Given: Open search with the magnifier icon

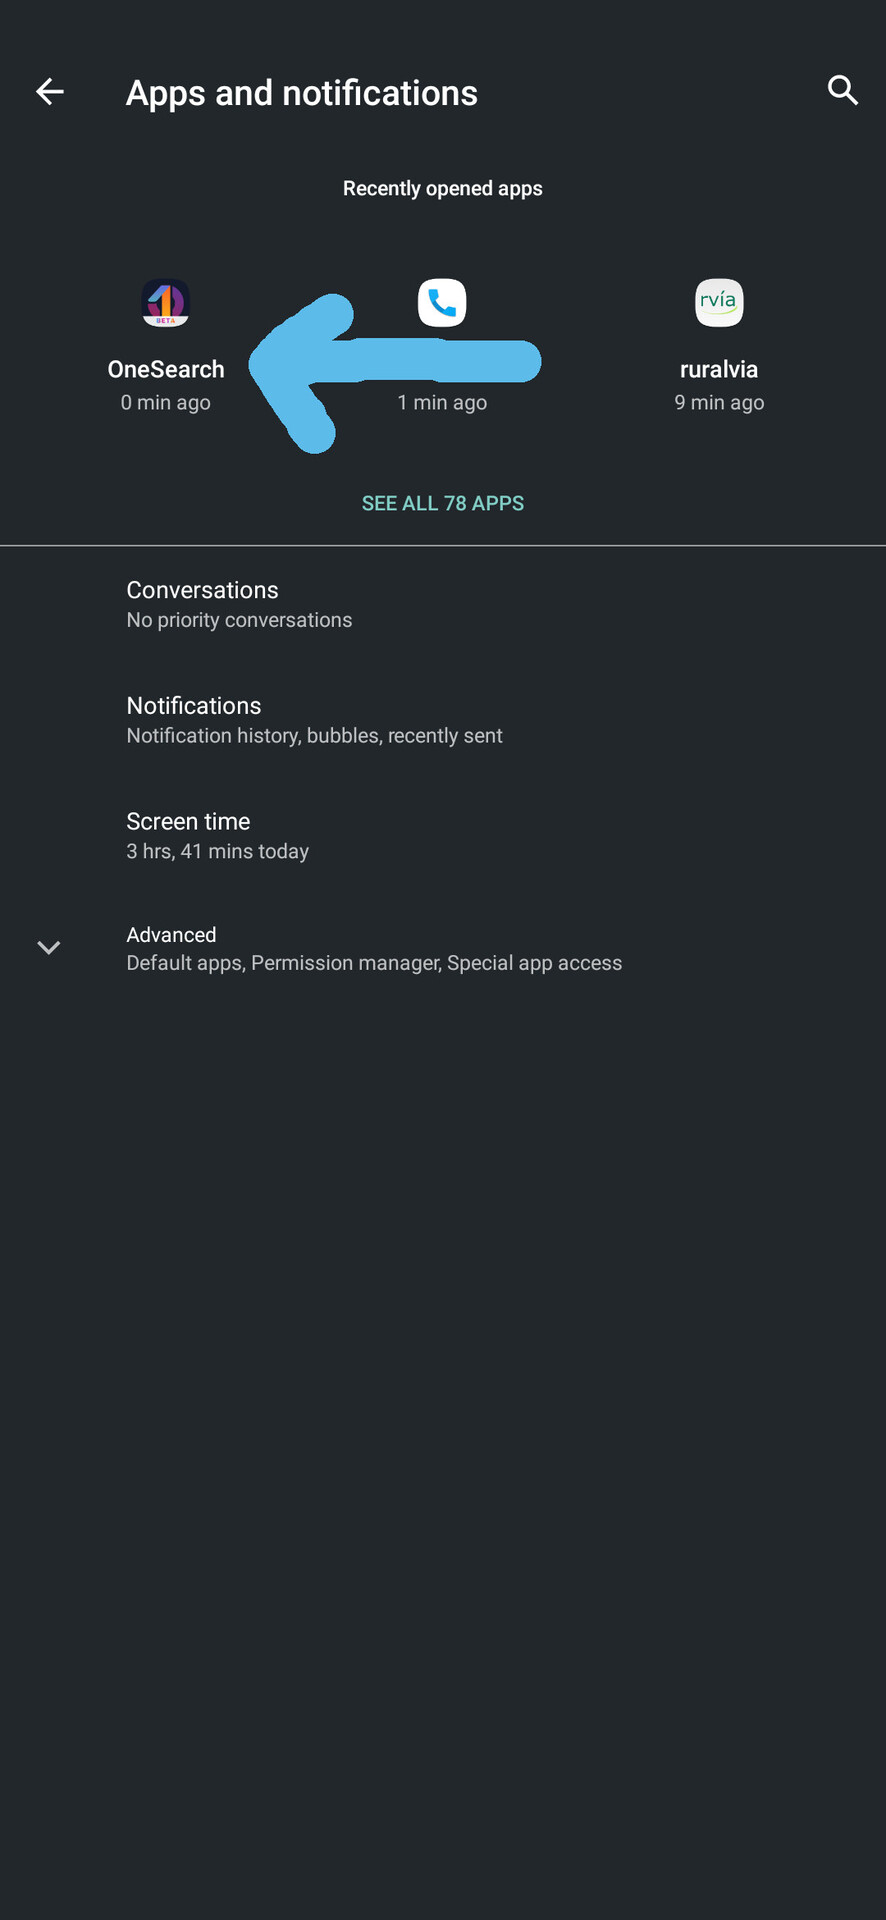Looking at the screenshot, I should click(x=843, y=91).
